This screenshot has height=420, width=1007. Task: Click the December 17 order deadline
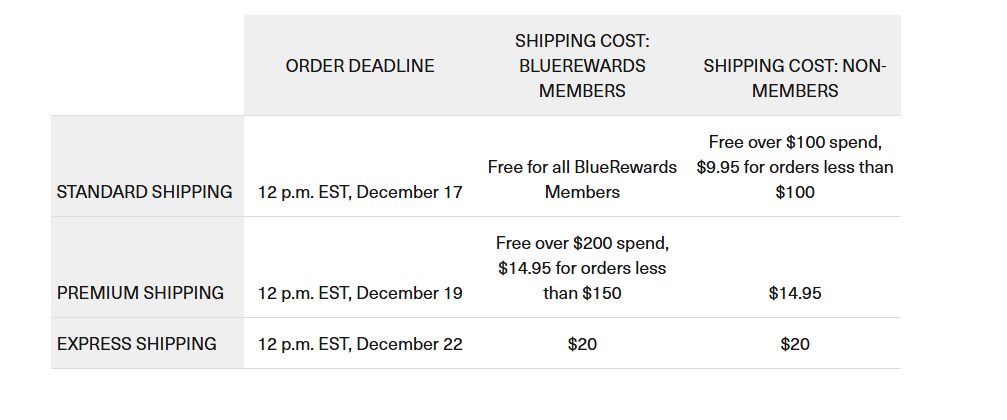click(x=360, y=192)
